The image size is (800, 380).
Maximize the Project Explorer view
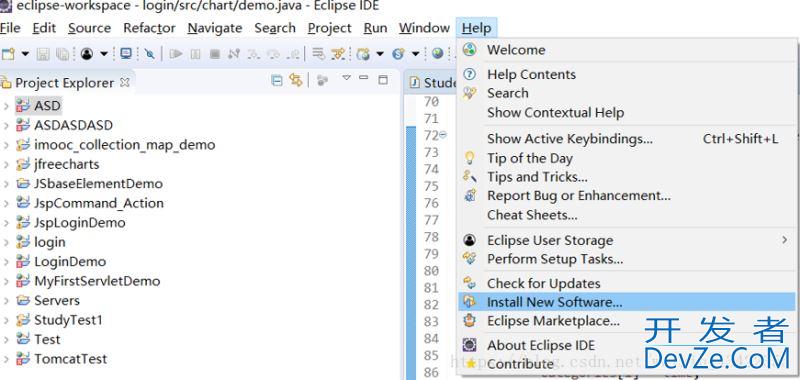[x=383, y=80]
